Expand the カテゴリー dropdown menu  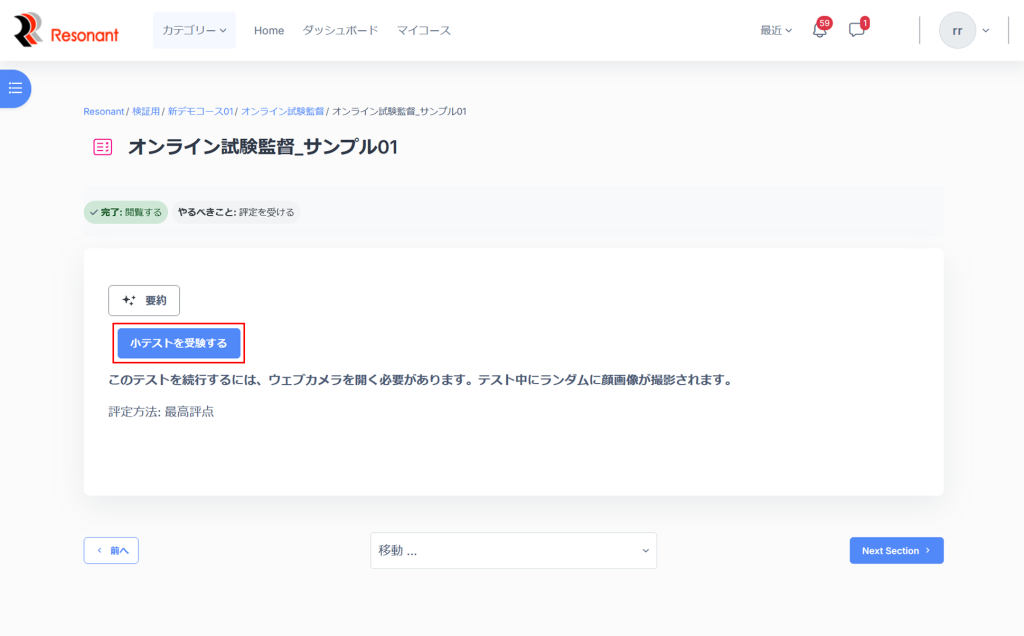click(x=195, y=30)
